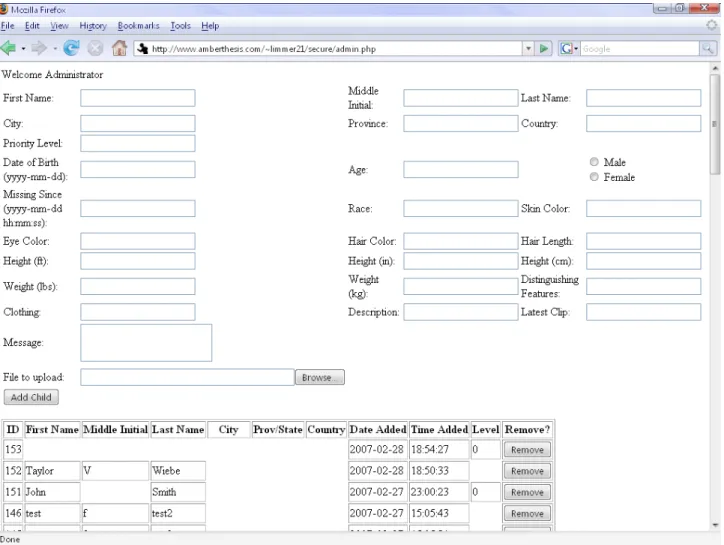Click the Province input field
The width and height of the screenshot is (724, 545).
[x=460, y=123]
